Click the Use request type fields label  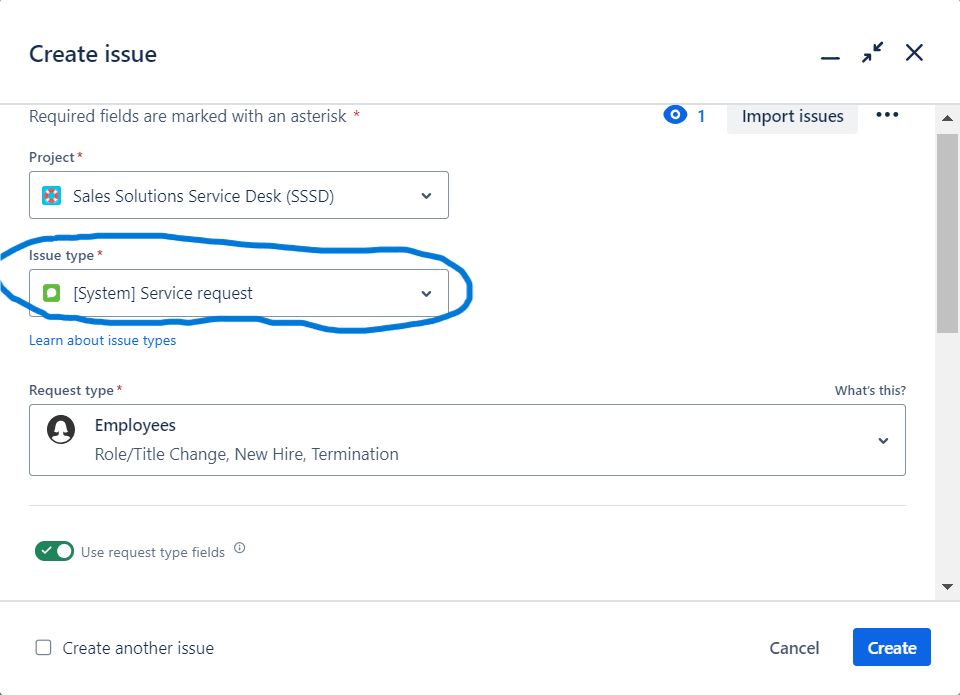click(x=153, y=552)
